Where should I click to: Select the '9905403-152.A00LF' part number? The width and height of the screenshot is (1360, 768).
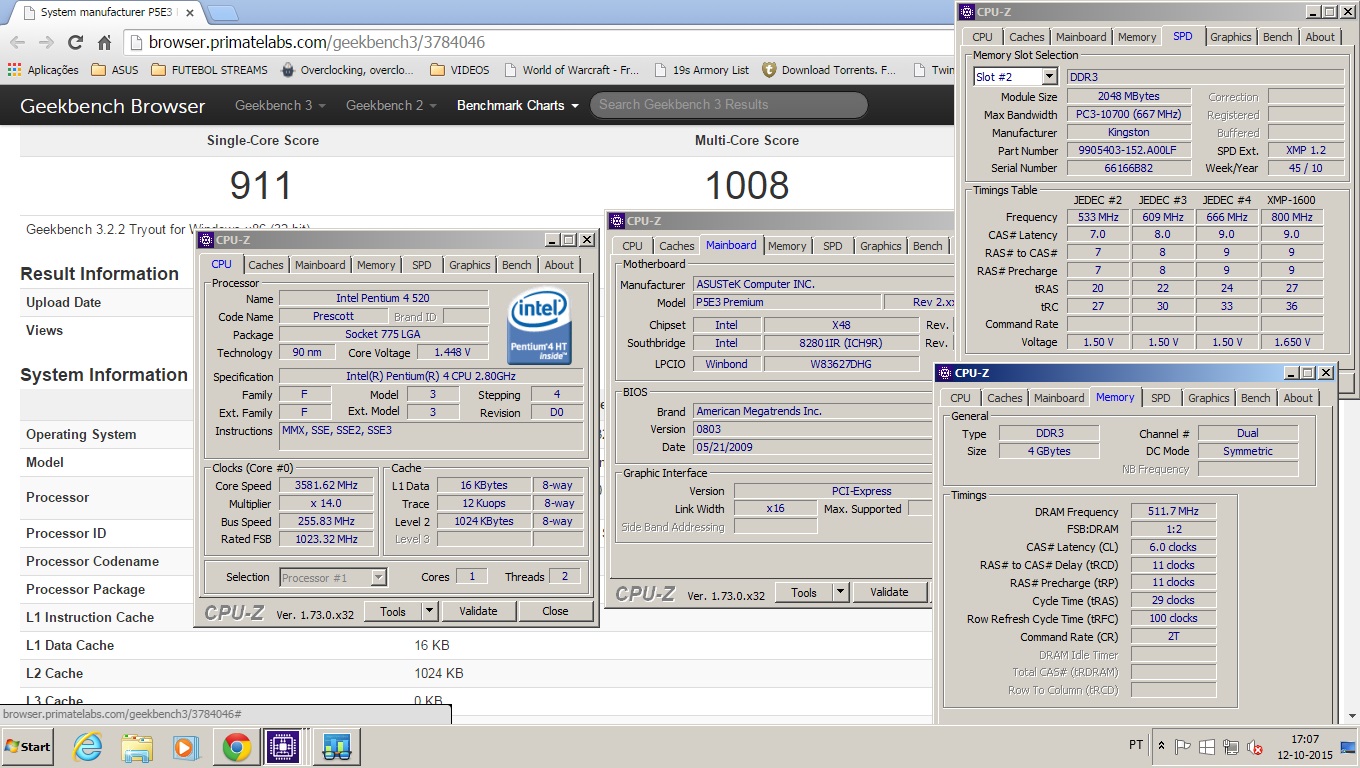click(x=1127, y=150)
